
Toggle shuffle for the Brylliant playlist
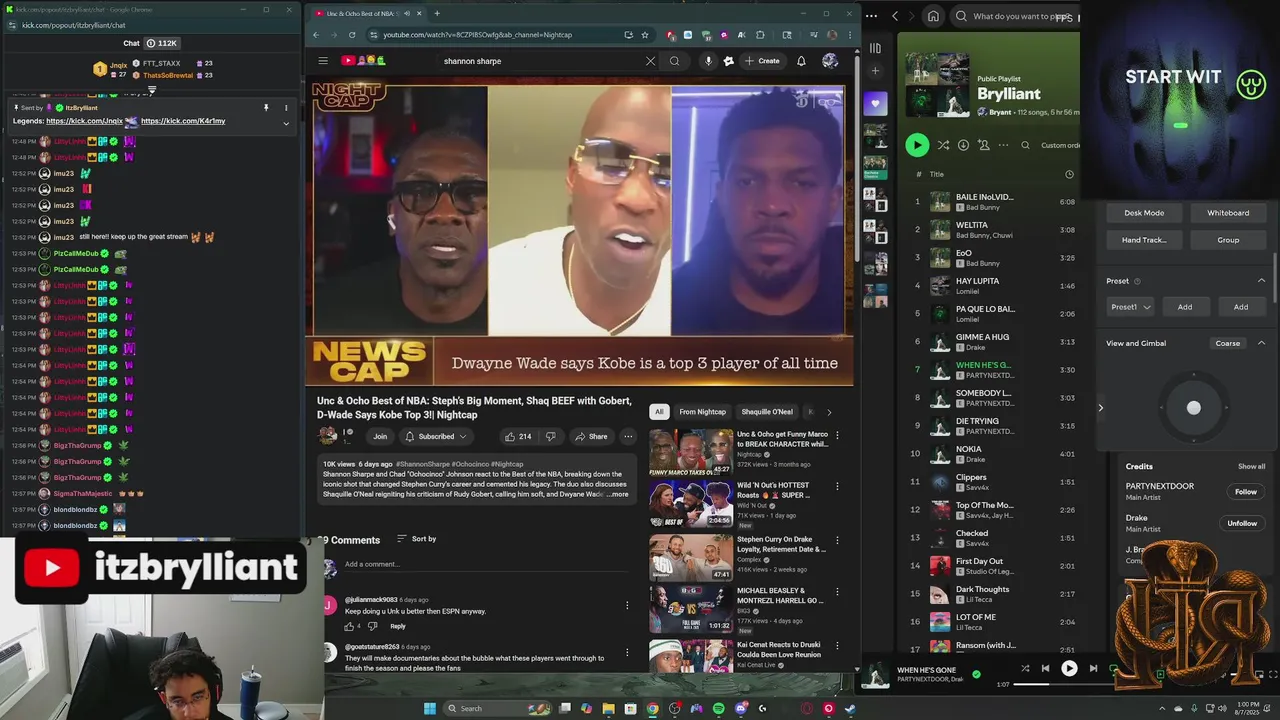[x=943, y=145]
